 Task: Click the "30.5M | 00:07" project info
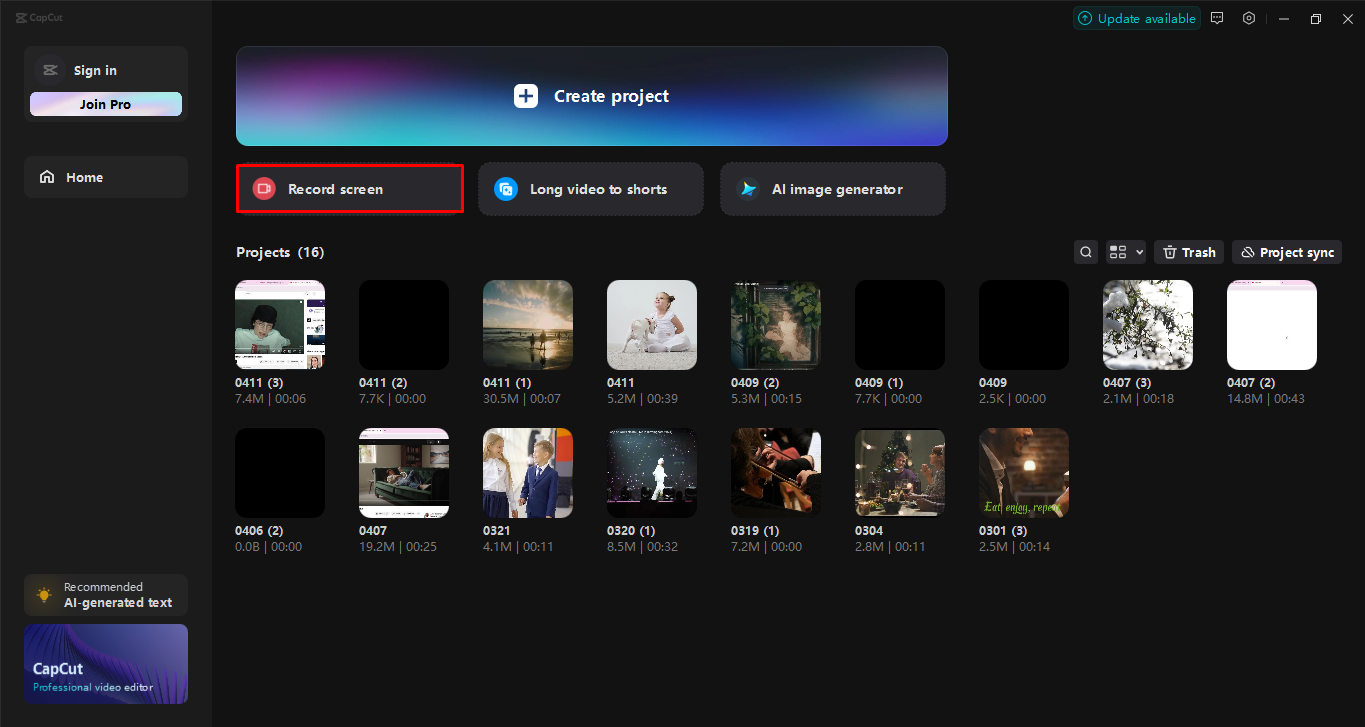pos(522,399)
